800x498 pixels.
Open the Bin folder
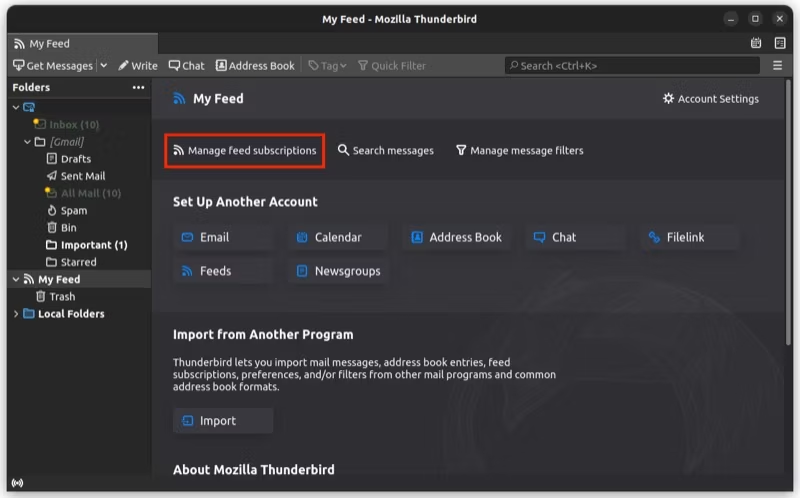point(62,228)
